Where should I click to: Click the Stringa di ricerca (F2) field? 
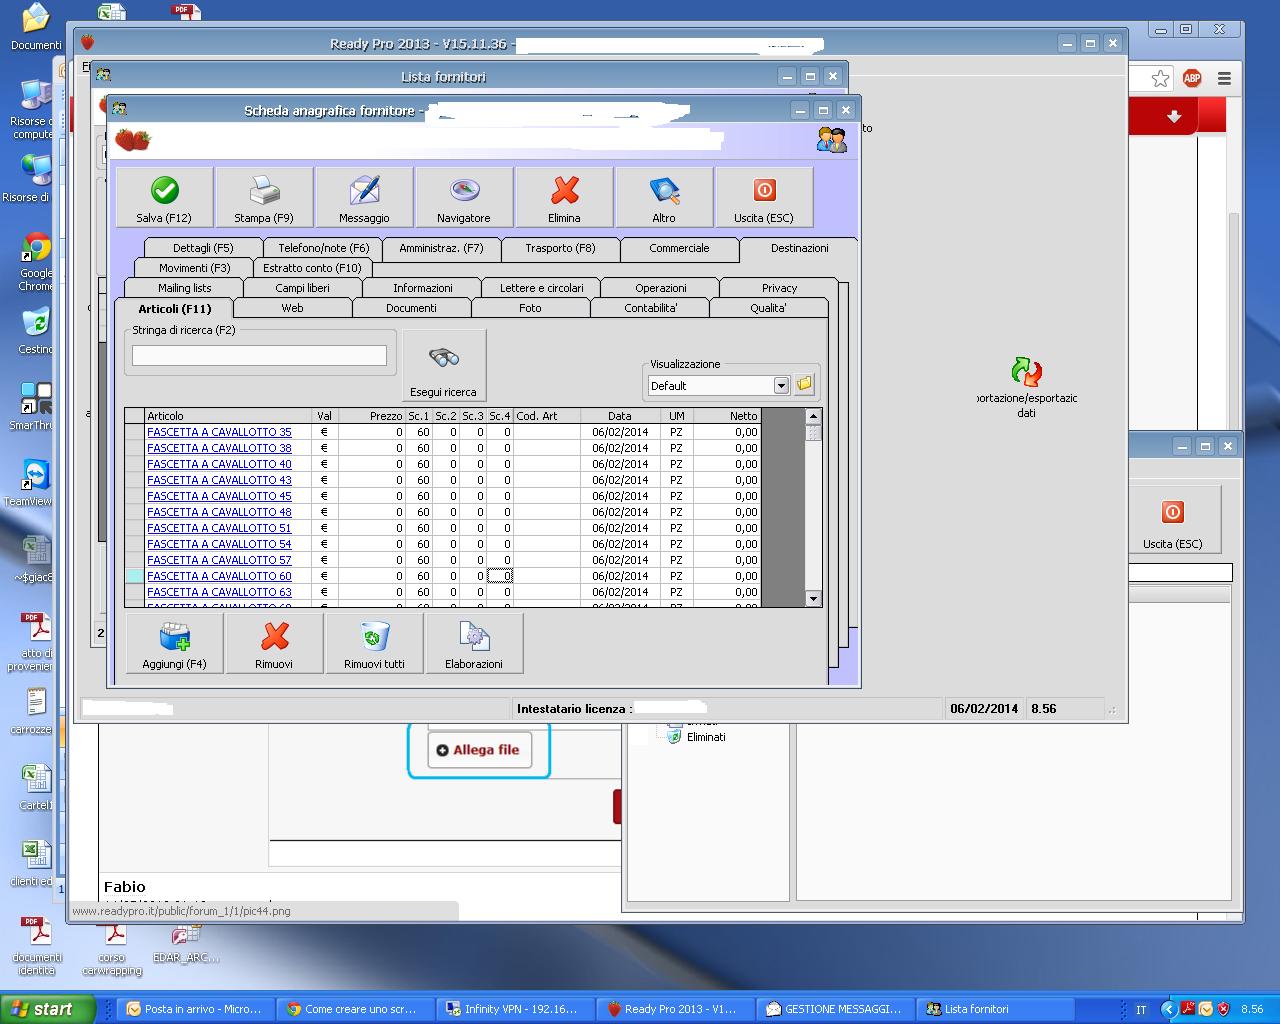click(x=259, y=355)
